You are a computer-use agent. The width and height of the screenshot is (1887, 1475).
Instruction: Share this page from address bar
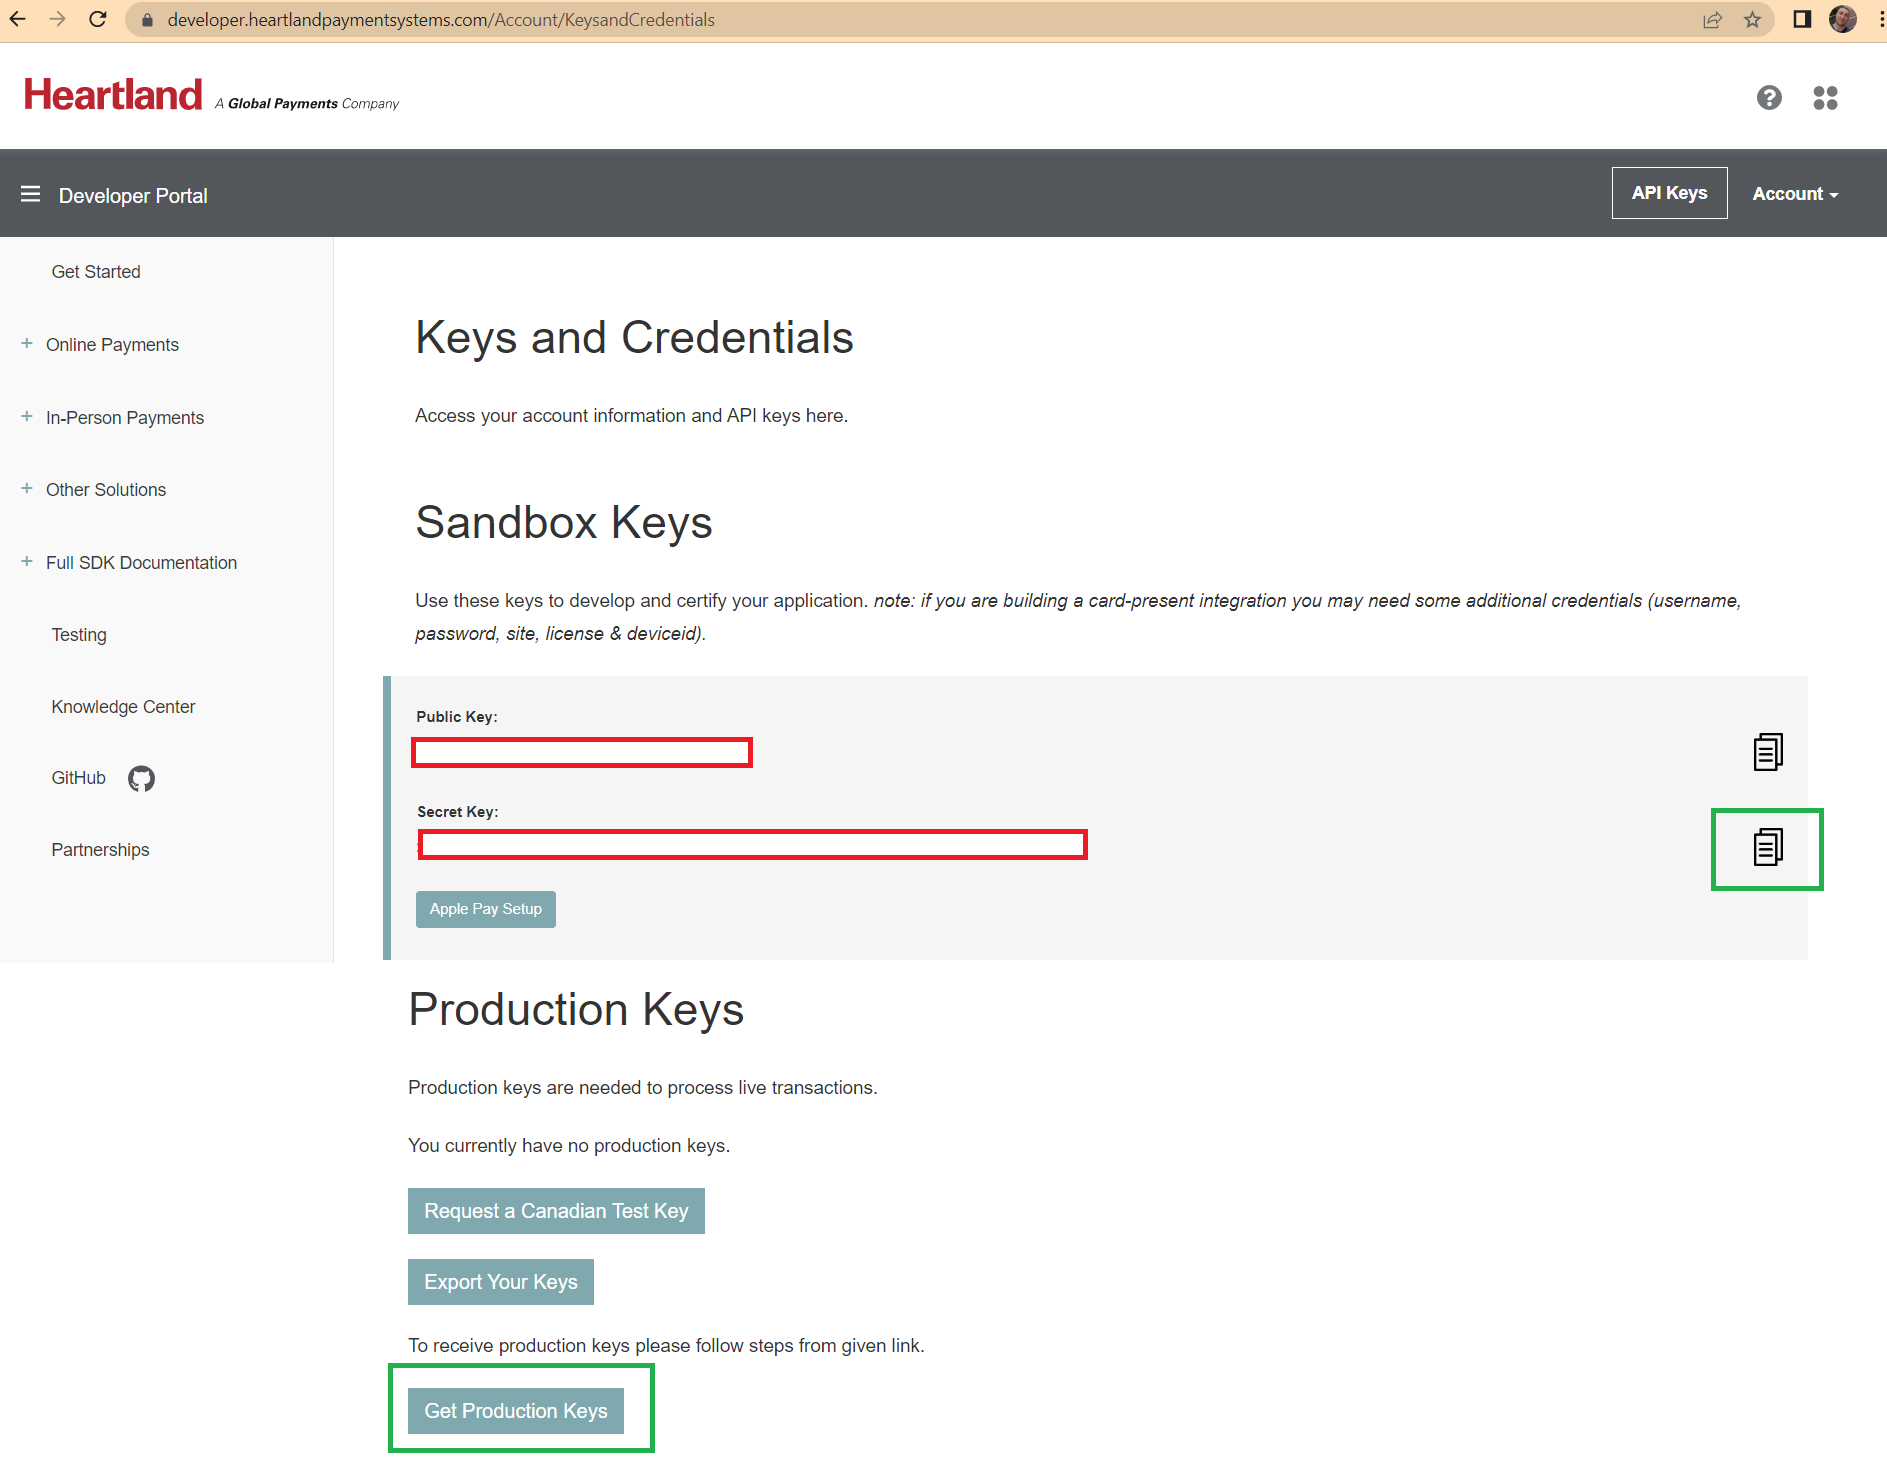click(x=1712, y=20)
